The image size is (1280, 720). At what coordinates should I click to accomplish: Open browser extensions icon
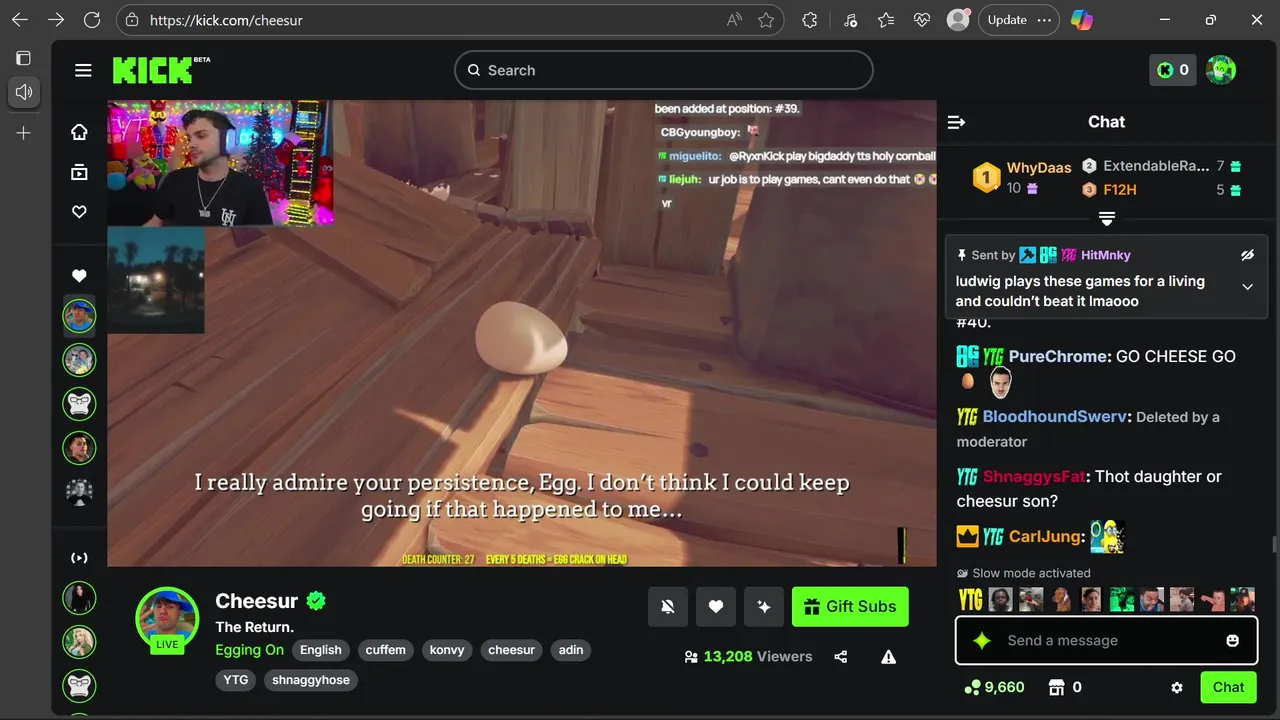(810, 20)
